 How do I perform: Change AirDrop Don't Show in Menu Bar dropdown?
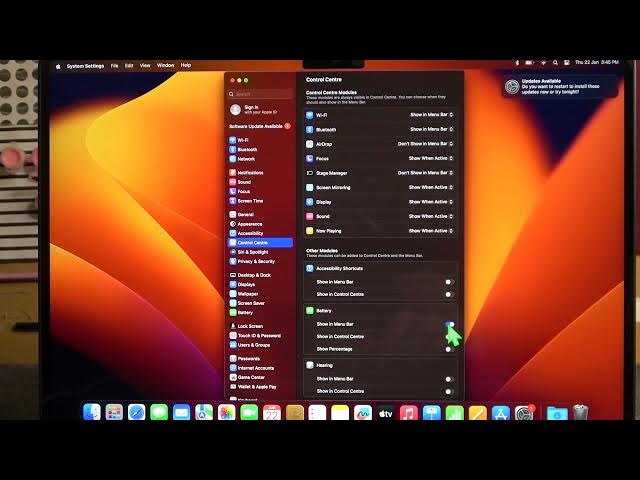click(x=425, y=144)
